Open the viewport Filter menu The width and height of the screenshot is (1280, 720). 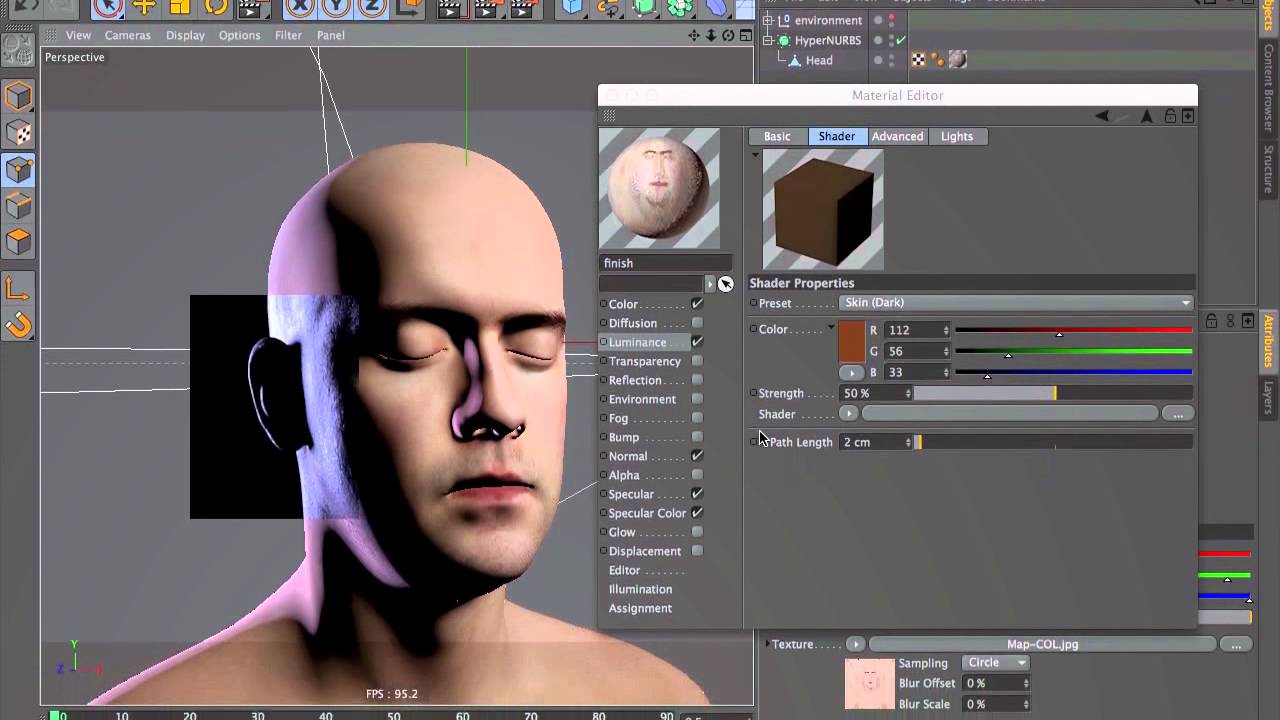[x=288, y=35]
